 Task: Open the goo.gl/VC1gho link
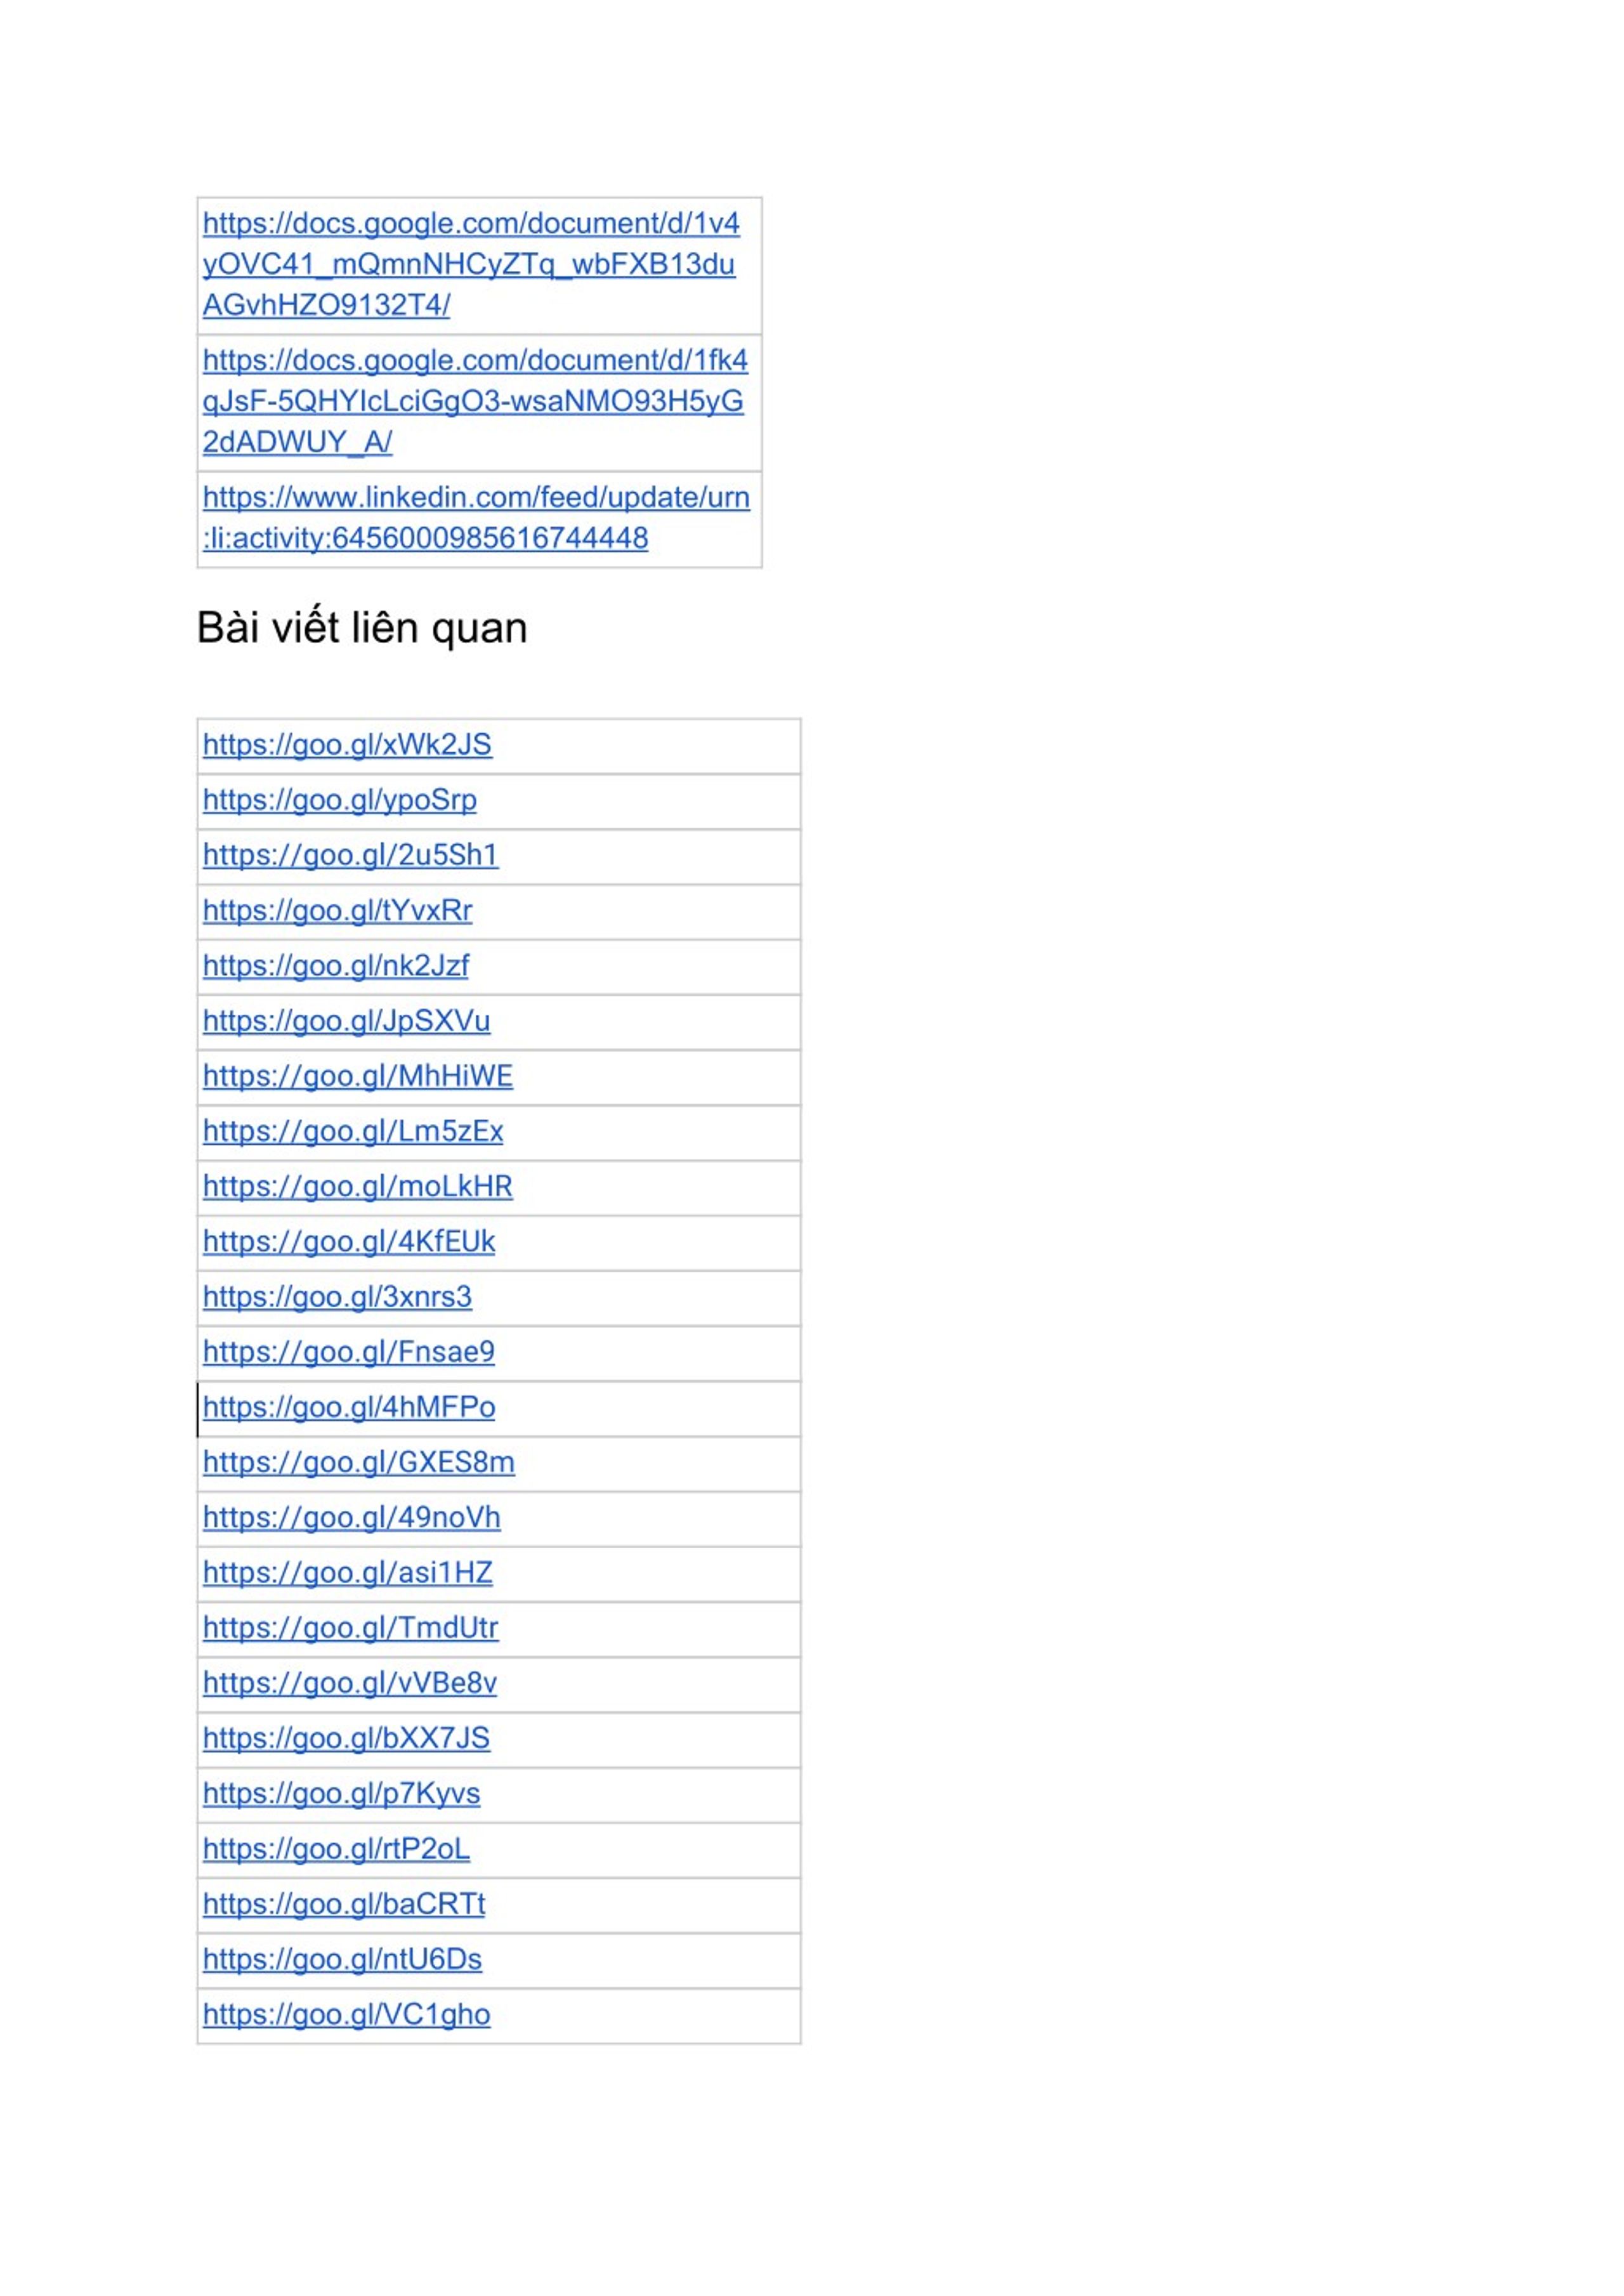347,2014
